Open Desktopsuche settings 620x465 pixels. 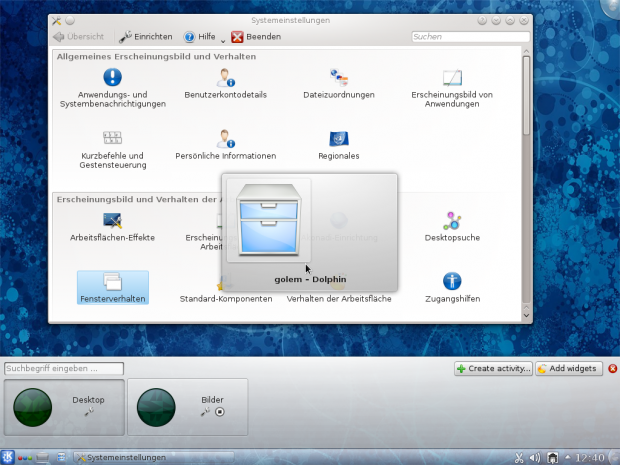tap(452, 221)
